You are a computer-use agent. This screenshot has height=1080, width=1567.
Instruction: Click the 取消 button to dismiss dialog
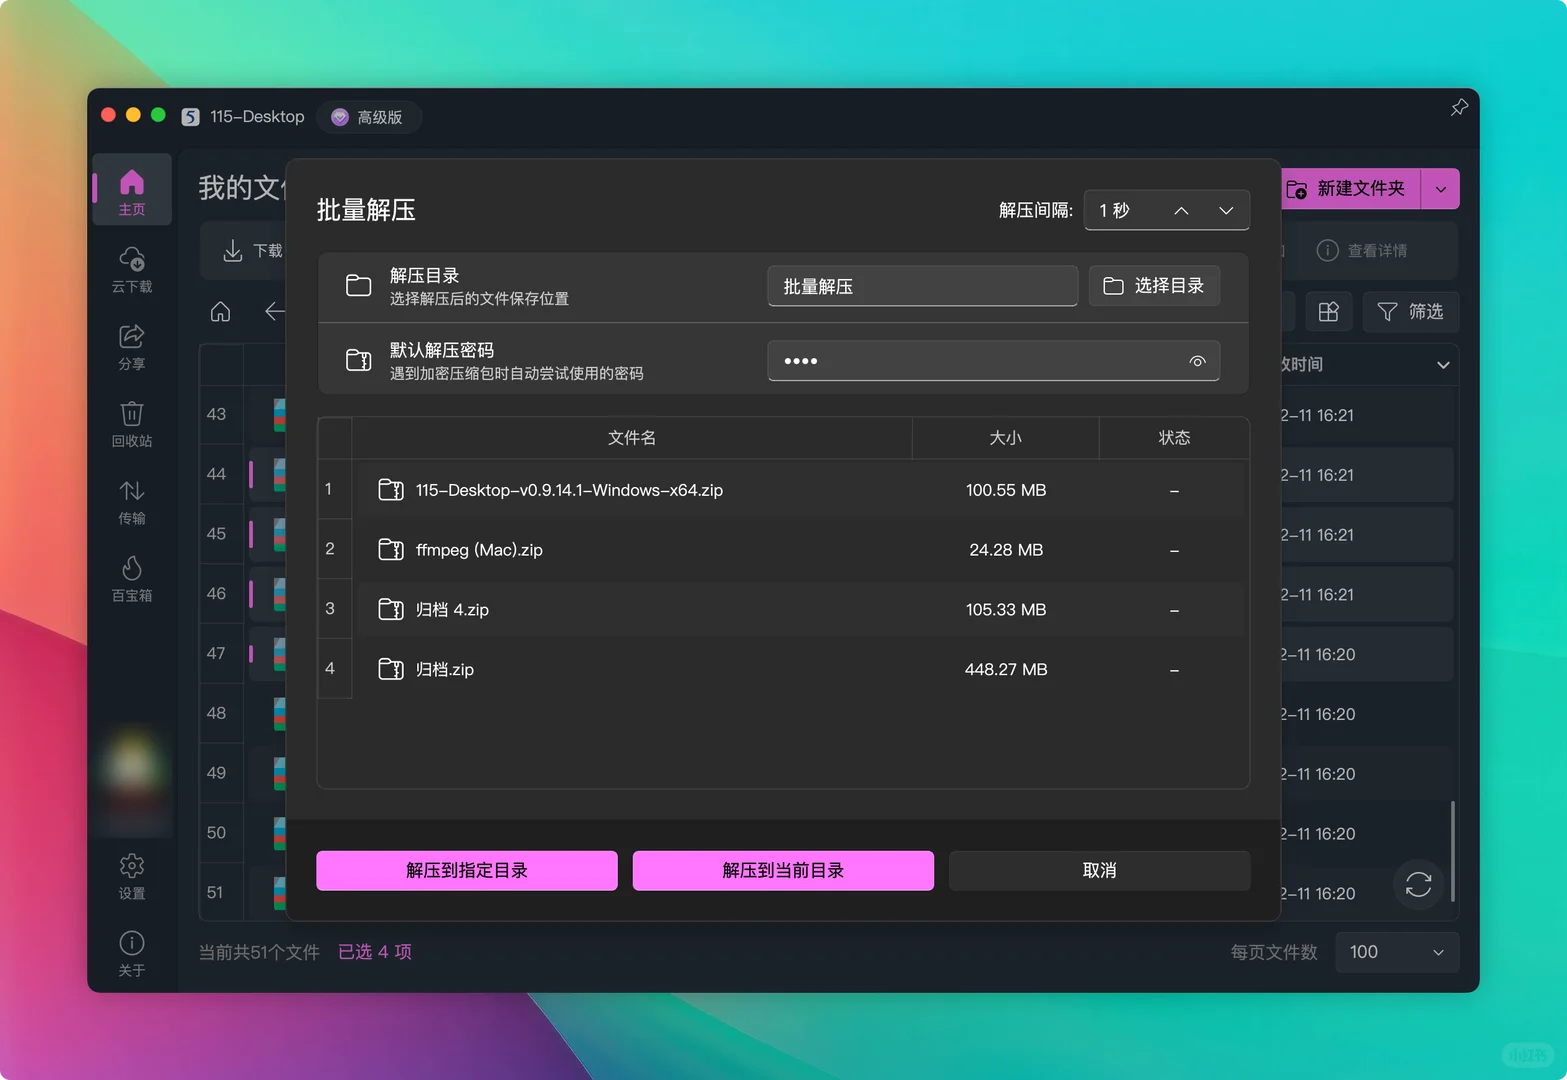1098,870
